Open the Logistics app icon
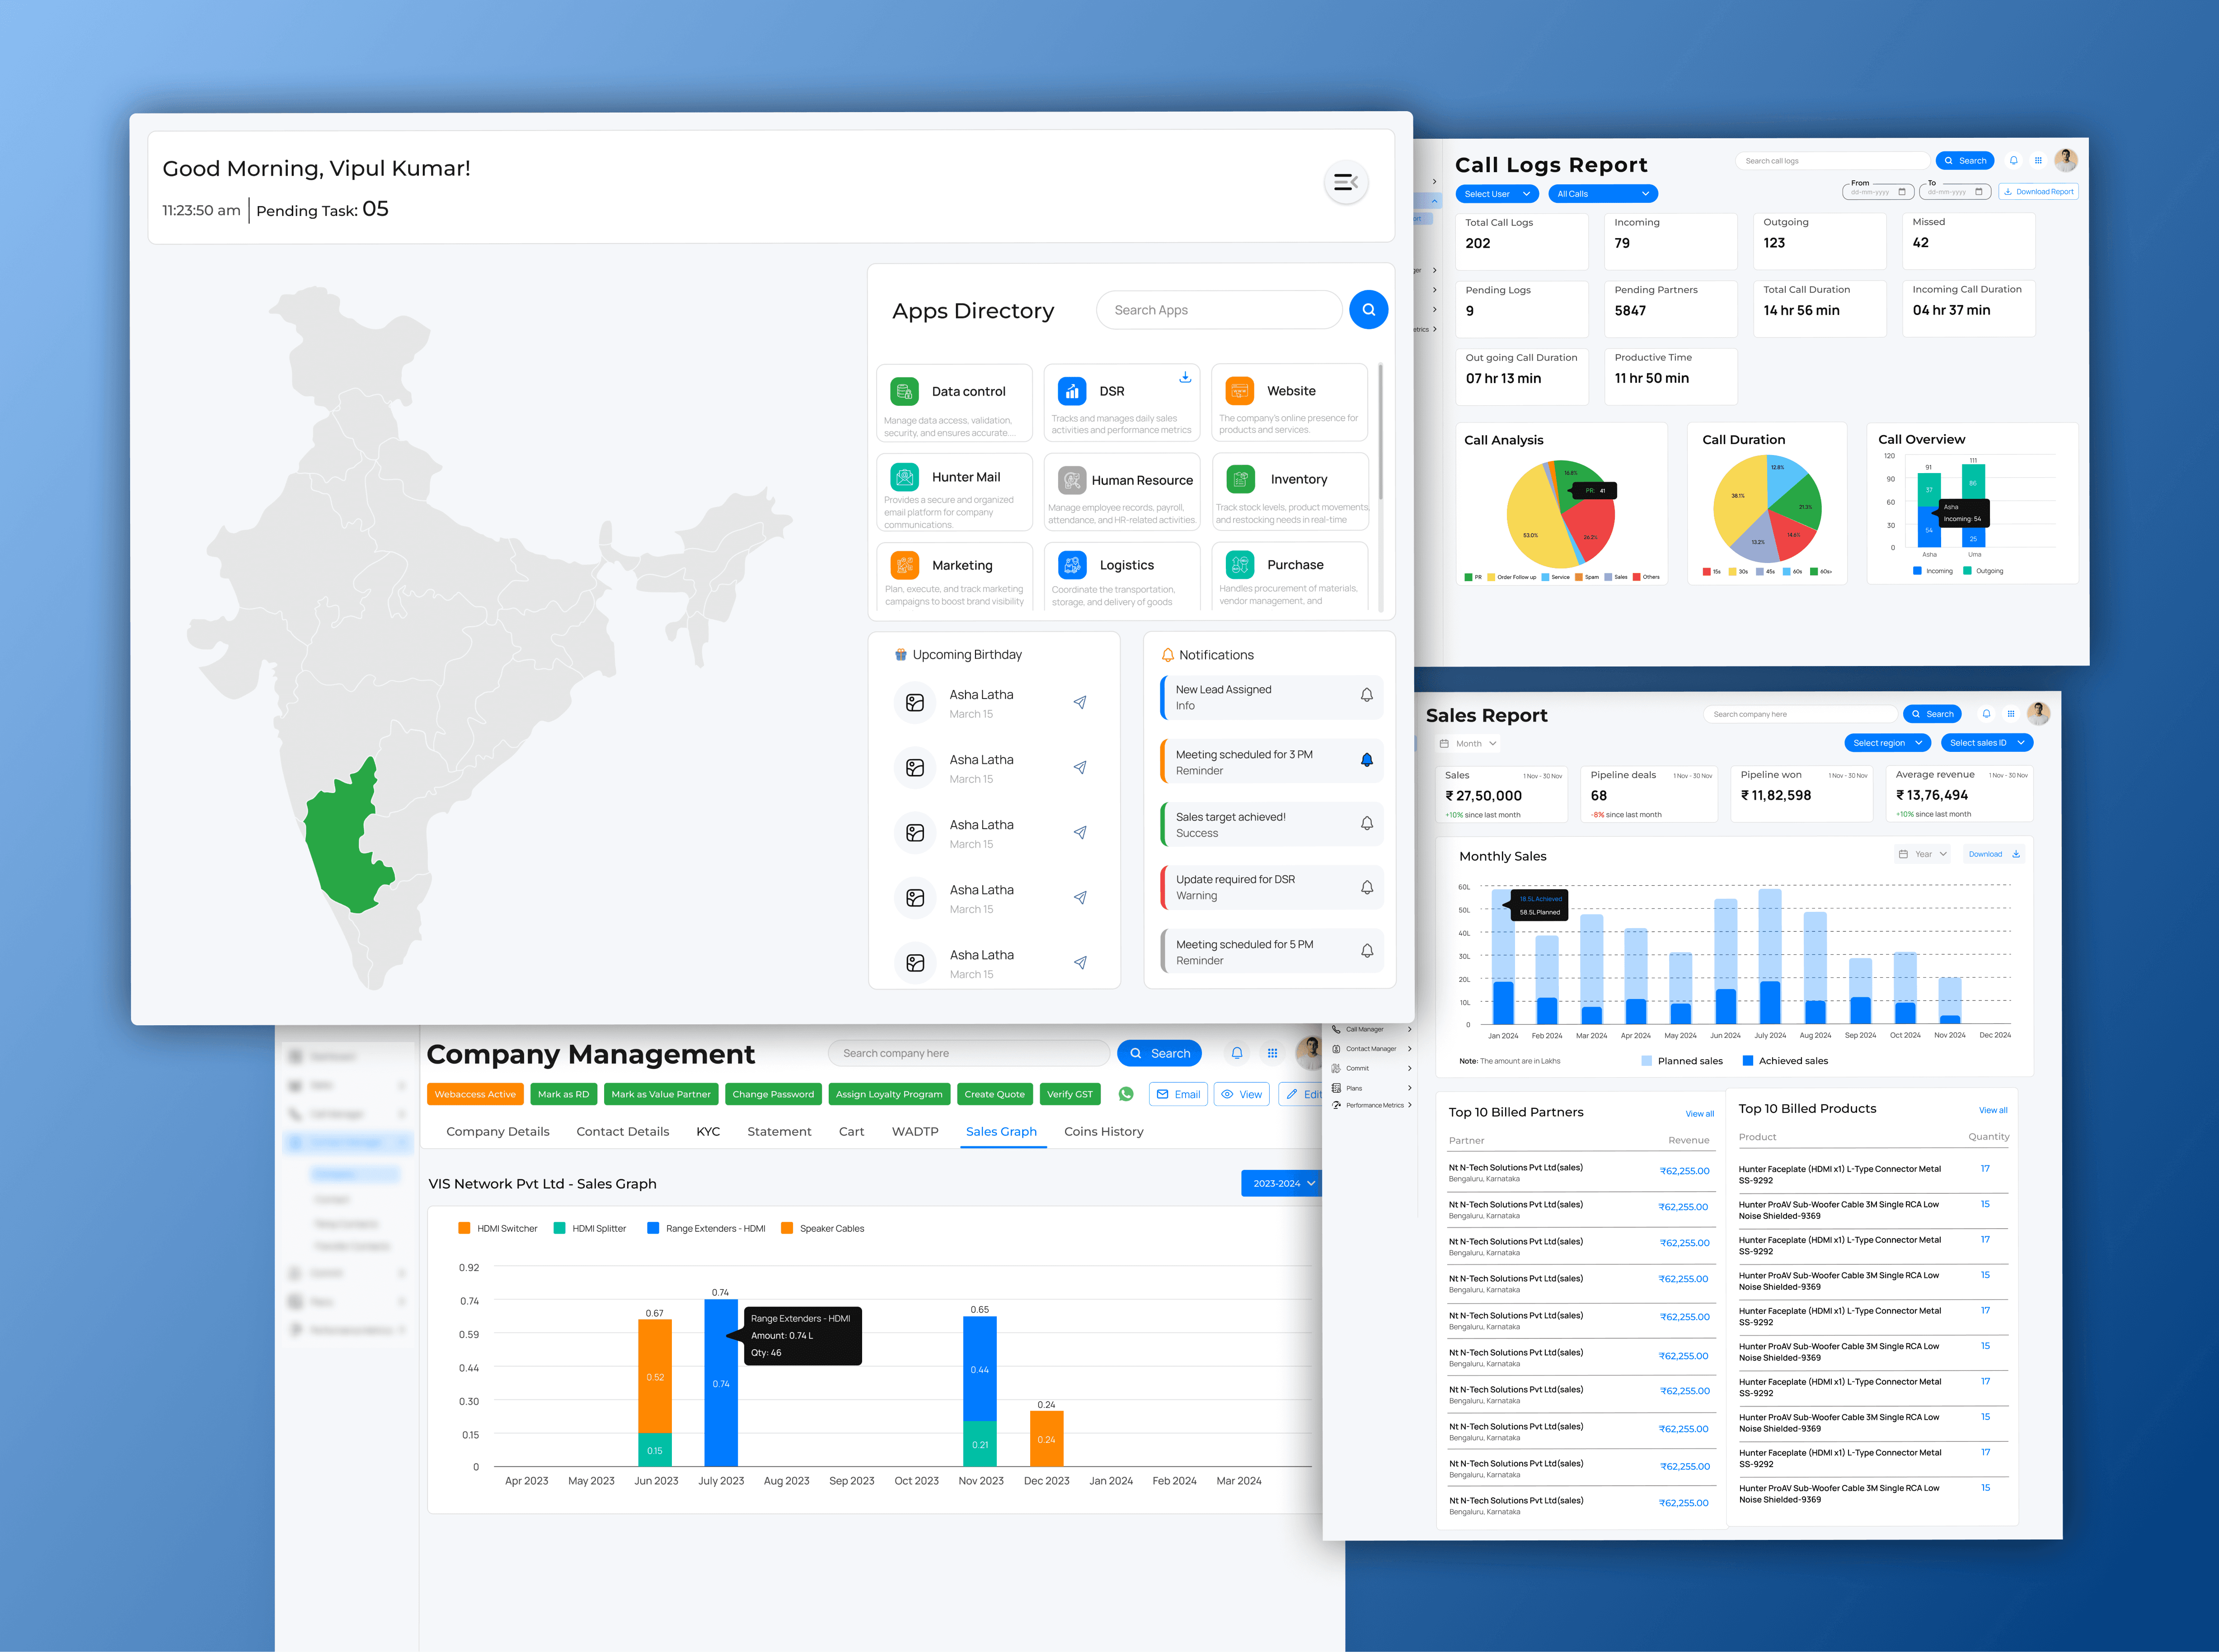This screenshot has width=2219, height=1652. click(x=1072, y=565)
